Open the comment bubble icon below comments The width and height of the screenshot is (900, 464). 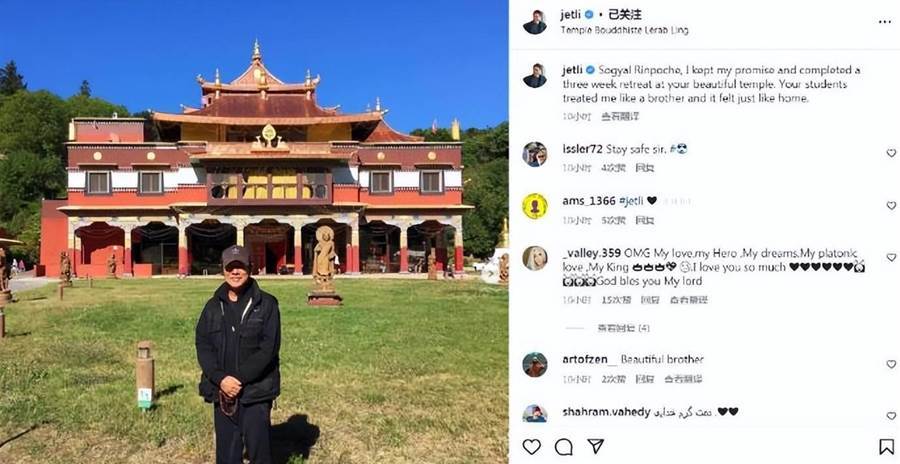564,446
